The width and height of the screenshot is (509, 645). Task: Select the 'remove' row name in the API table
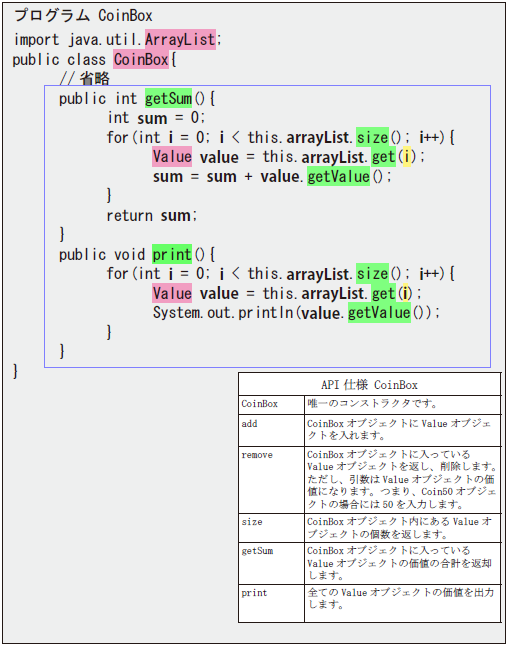coord(257,455)
